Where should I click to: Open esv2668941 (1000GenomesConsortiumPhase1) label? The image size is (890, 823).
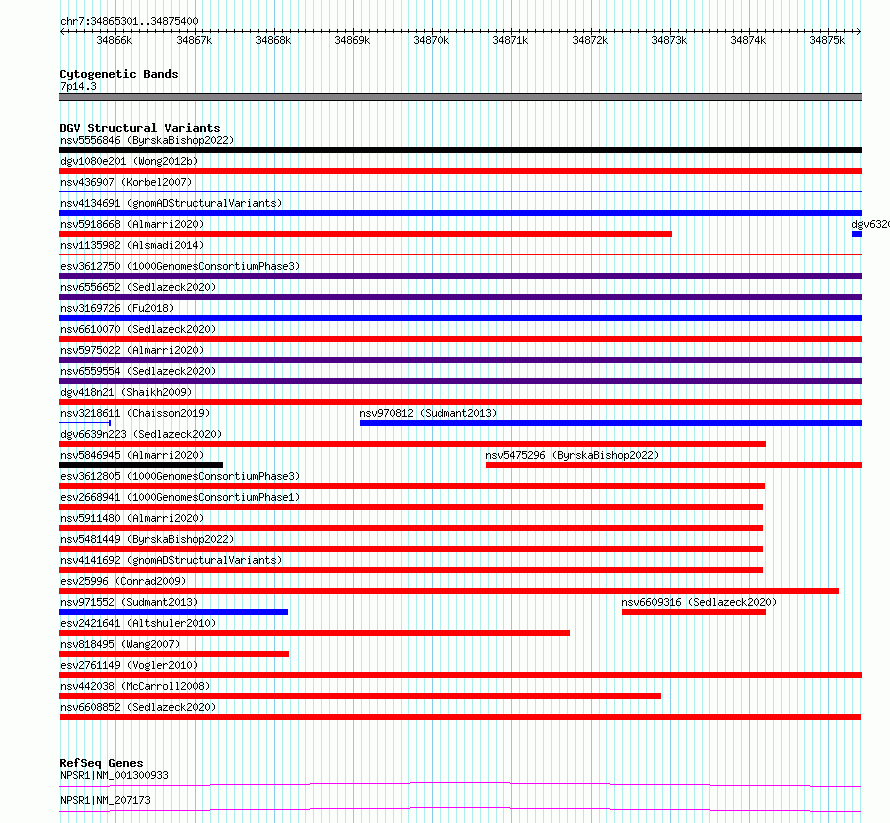(180, 497)
